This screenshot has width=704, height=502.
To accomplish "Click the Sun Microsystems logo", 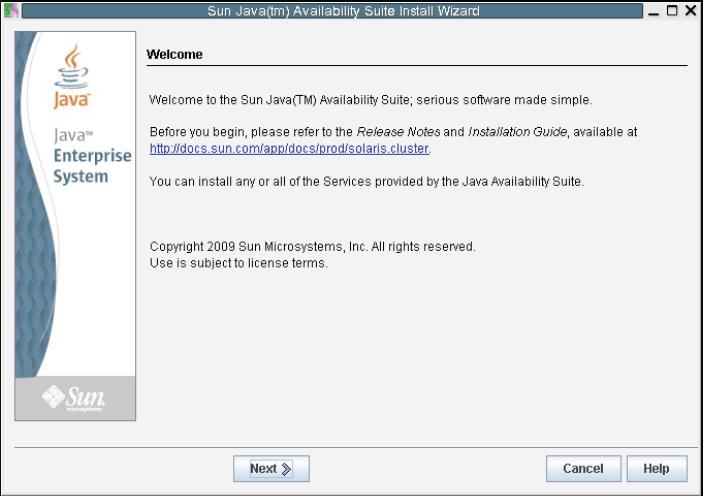I will [x=74, y=398].
